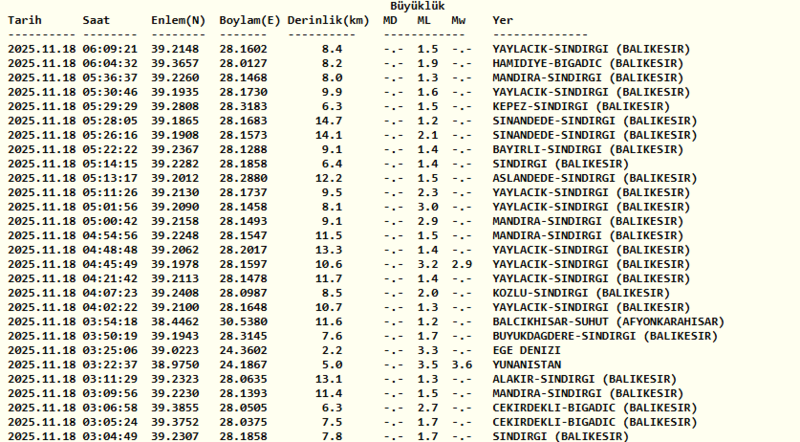800x442 pixels.
Task: Click time 05:14:15
Action: pyautogui.click(x=110, y=163)
